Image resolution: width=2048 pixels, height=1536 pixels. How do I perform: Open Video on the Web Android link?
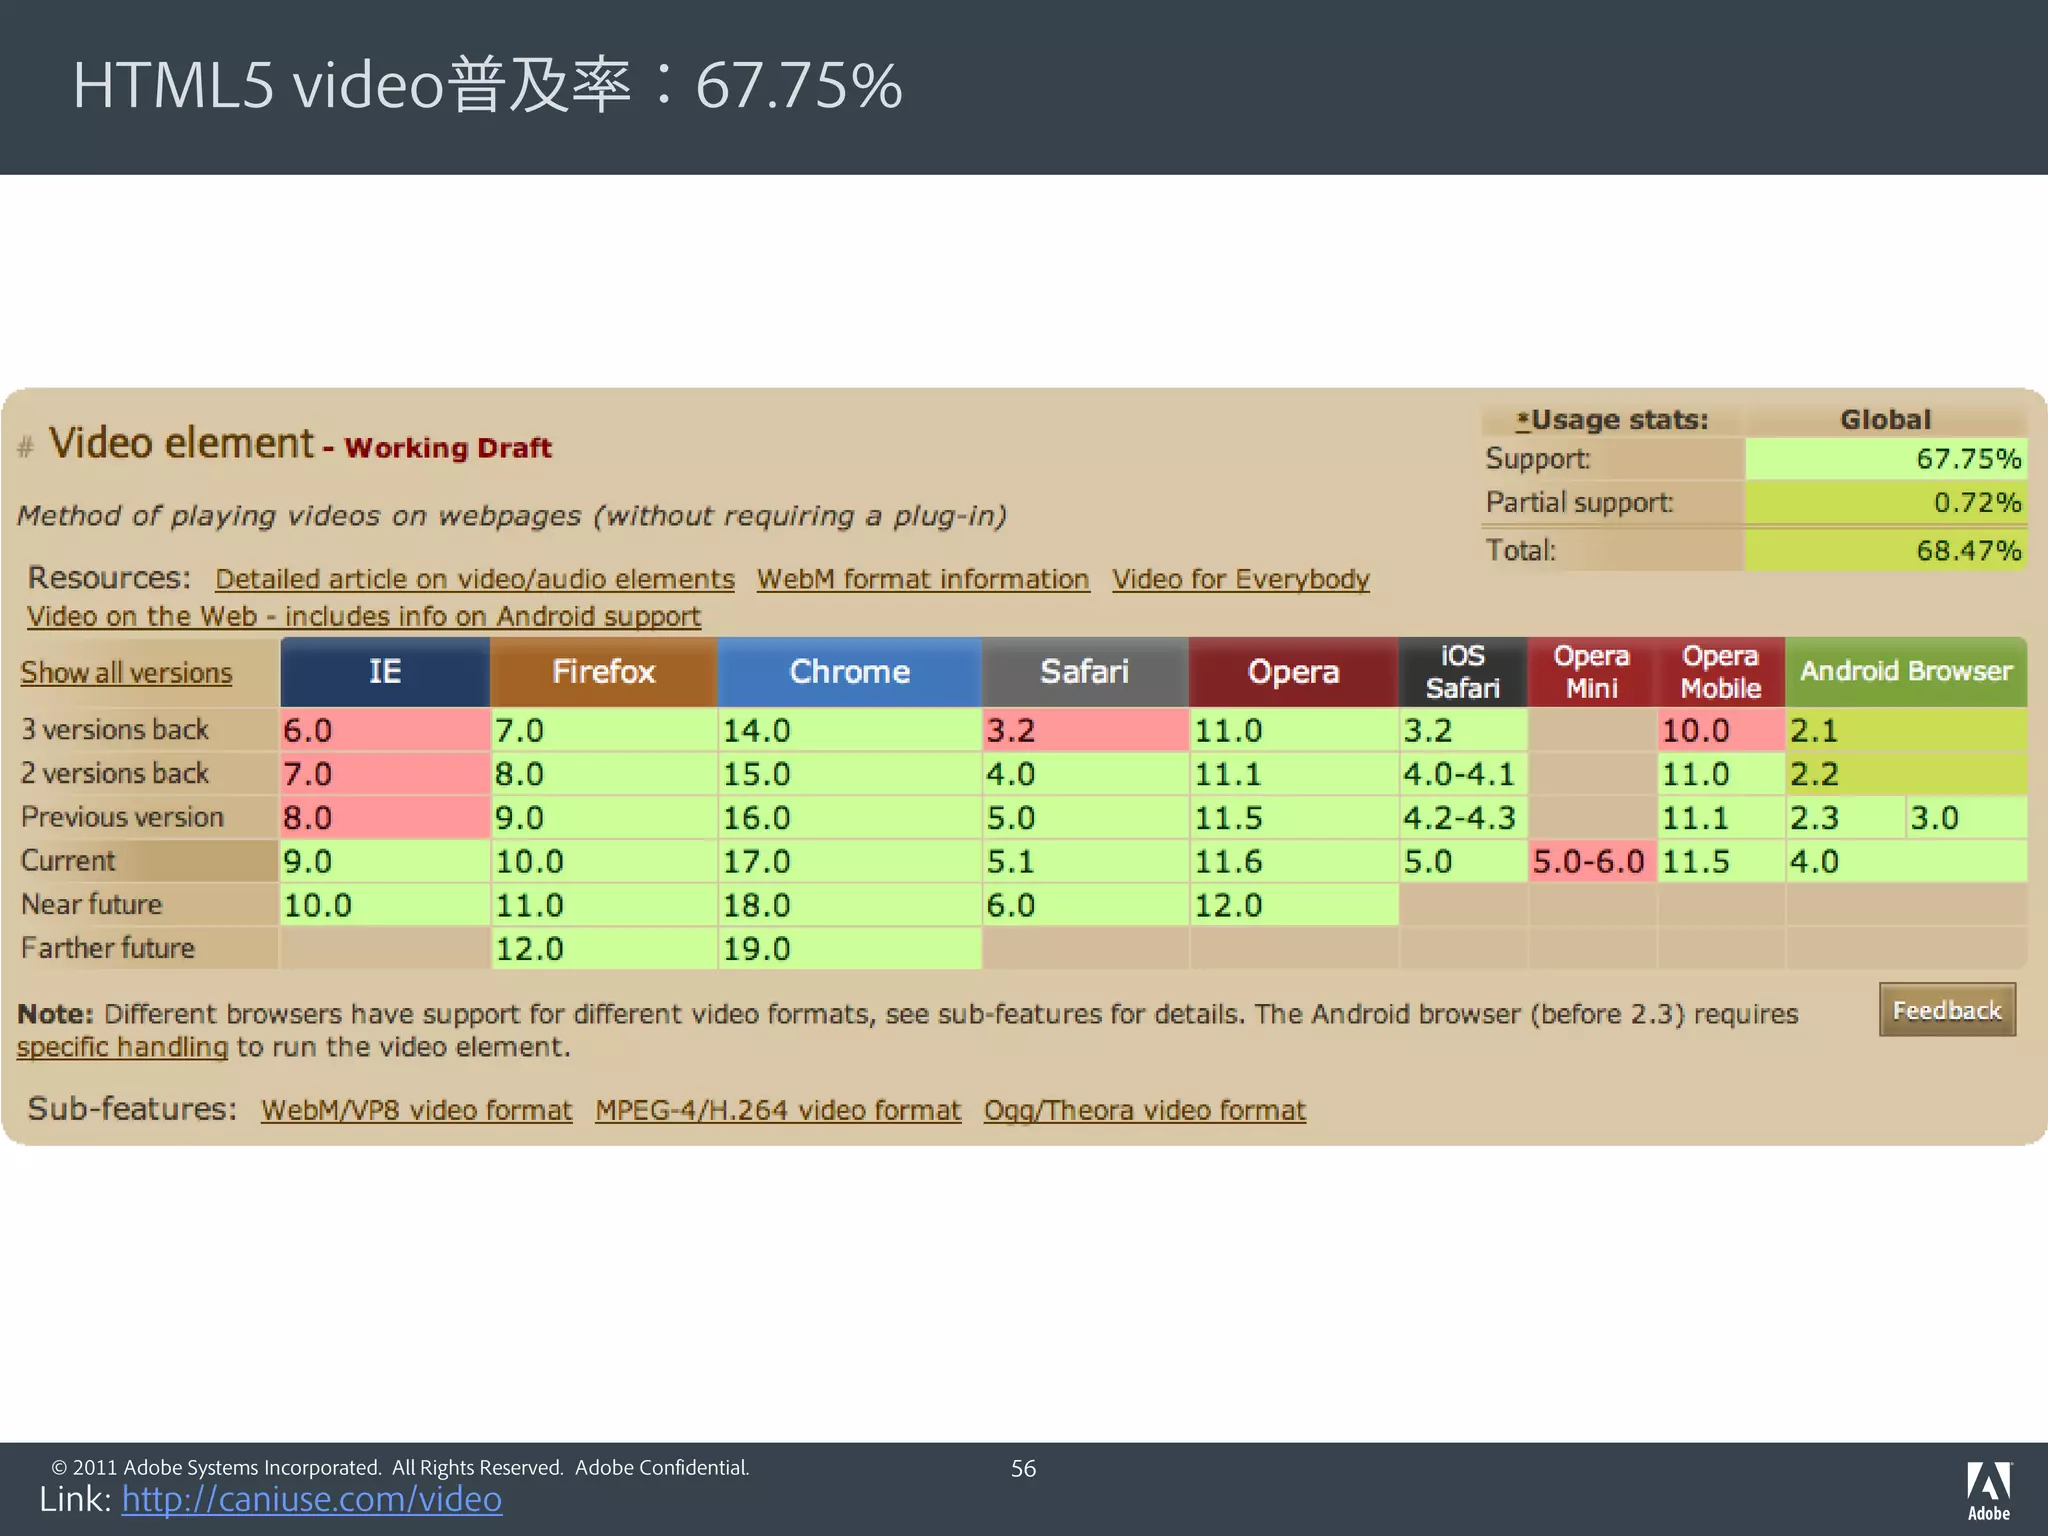(364, 616)
